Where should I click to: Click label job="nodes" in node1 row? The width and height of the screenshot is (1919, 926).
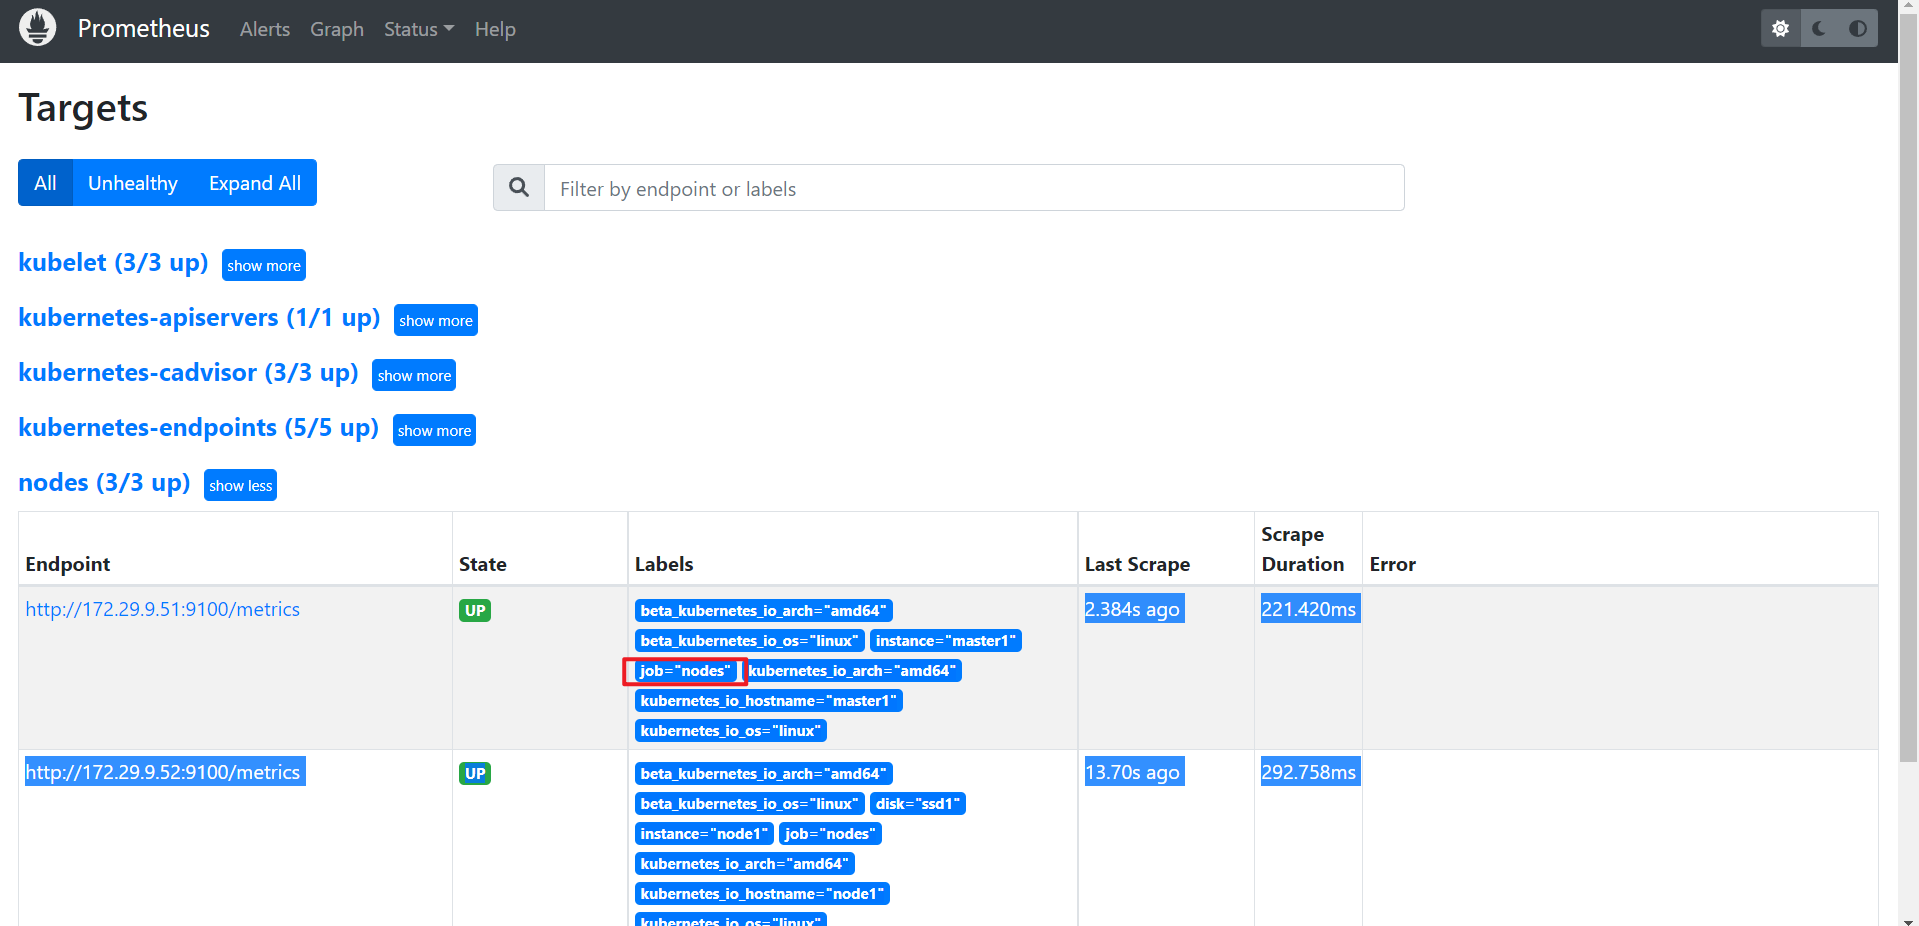pos(830,833)
